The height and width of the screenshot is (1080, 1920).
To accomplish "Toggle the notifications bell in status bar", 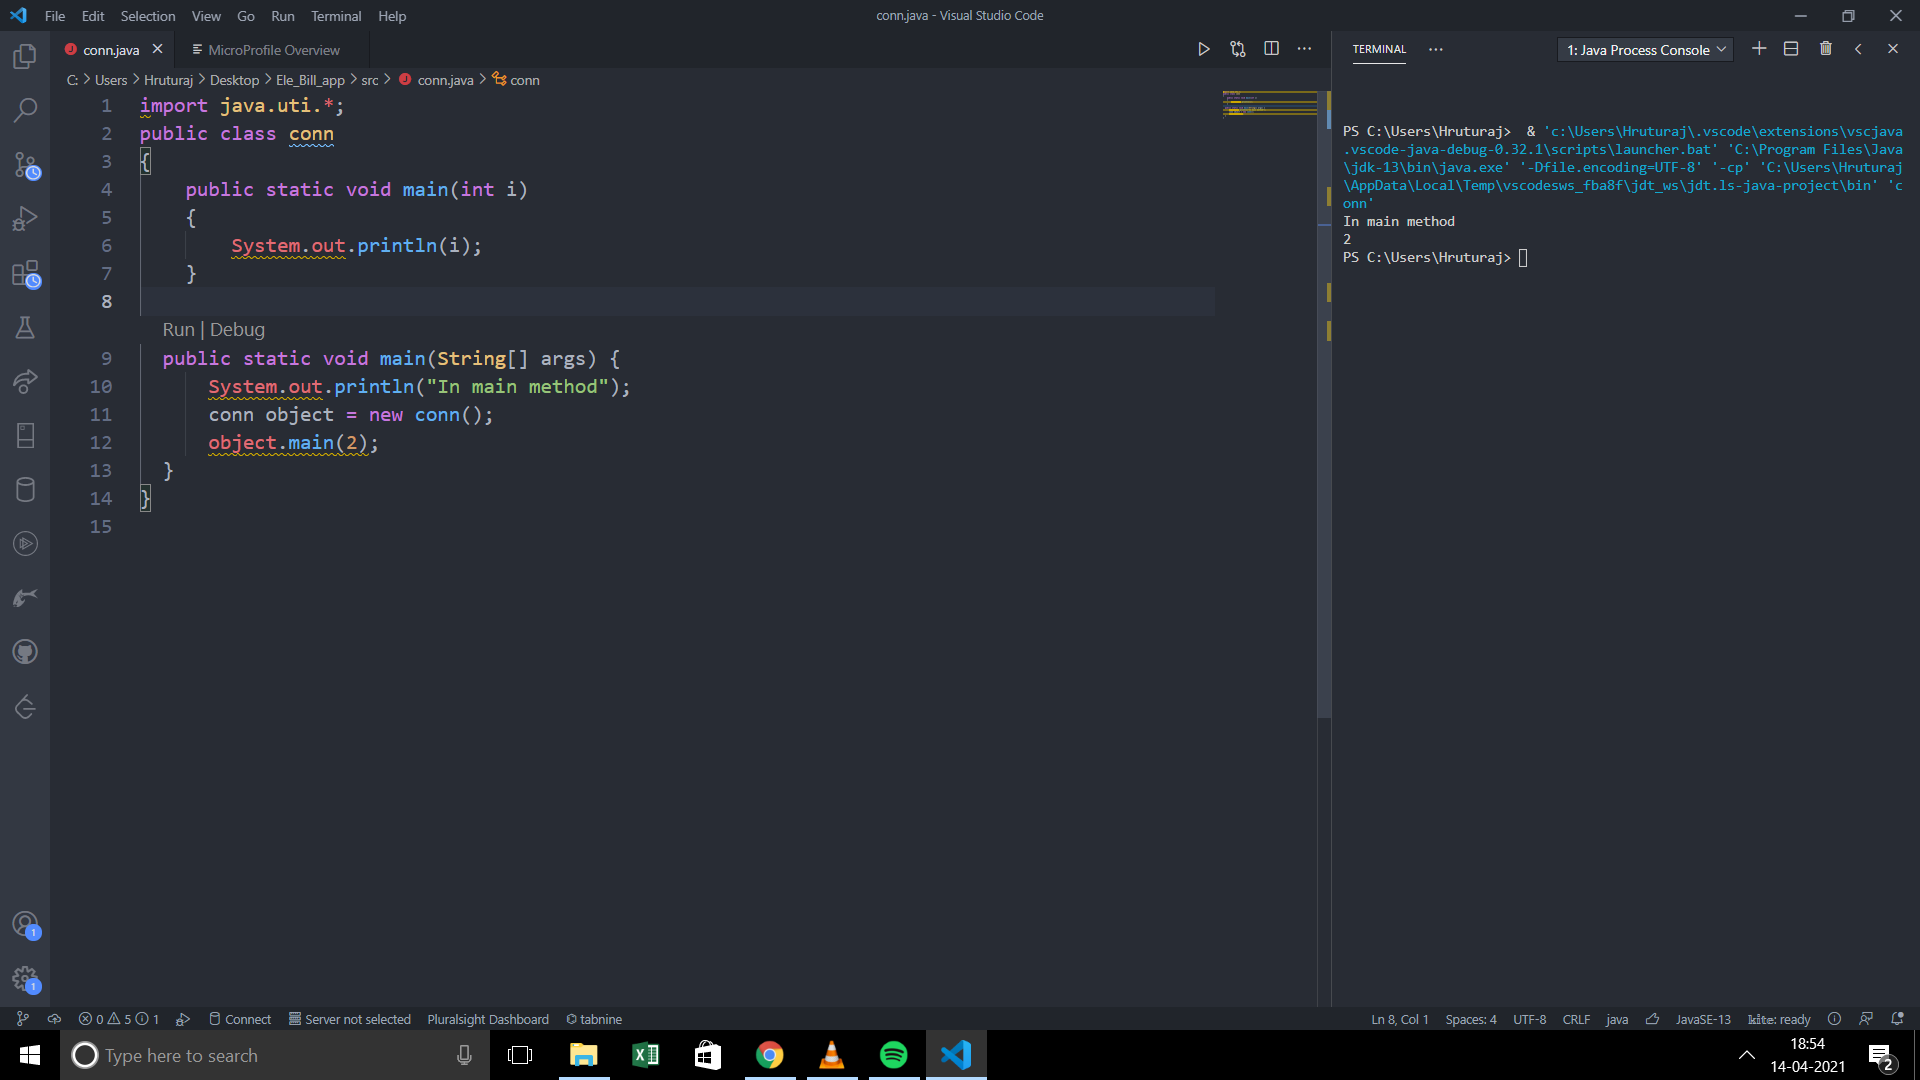I will (1897, 1019).
